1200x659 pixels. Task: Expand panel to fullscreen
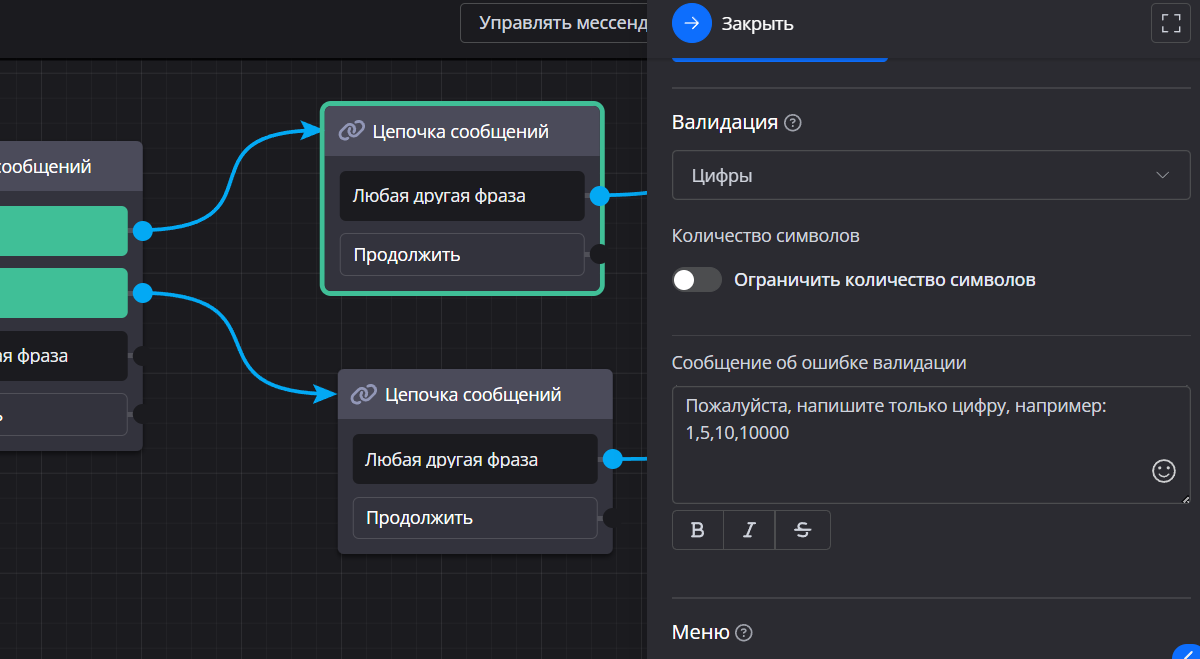pyautogui.click(x=1171, y=23)
